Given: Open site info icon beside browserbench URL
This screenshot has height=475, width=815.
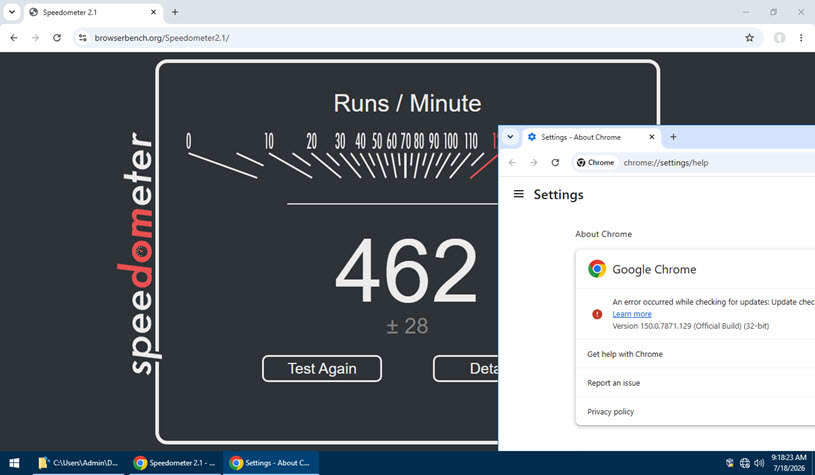Looking at the screenshot, I should click(x=83, y=38).
